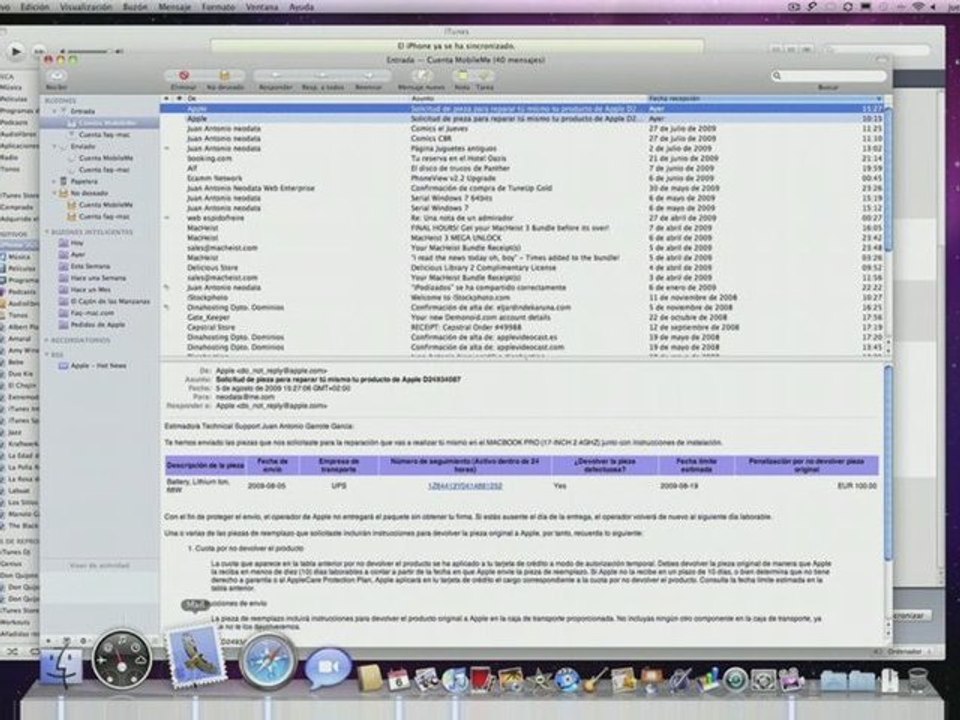Screen dimensions: 960x720
Task: Create a new Tarea from toolbar
Action: (x=485, y=75)
